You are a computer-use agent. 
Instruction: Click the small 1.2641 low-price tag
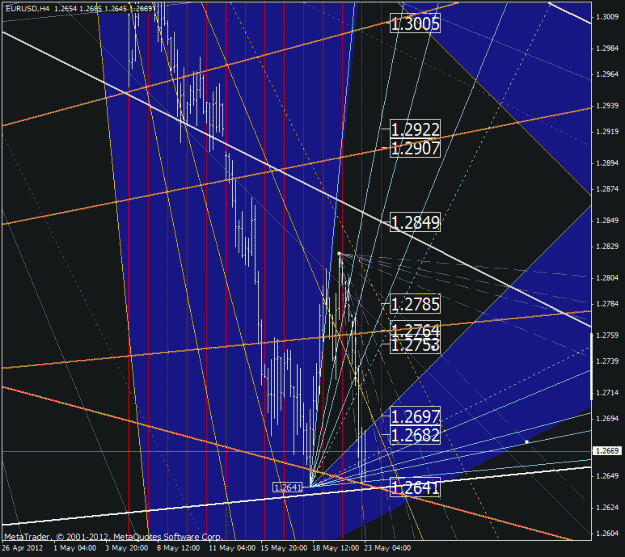287,487
